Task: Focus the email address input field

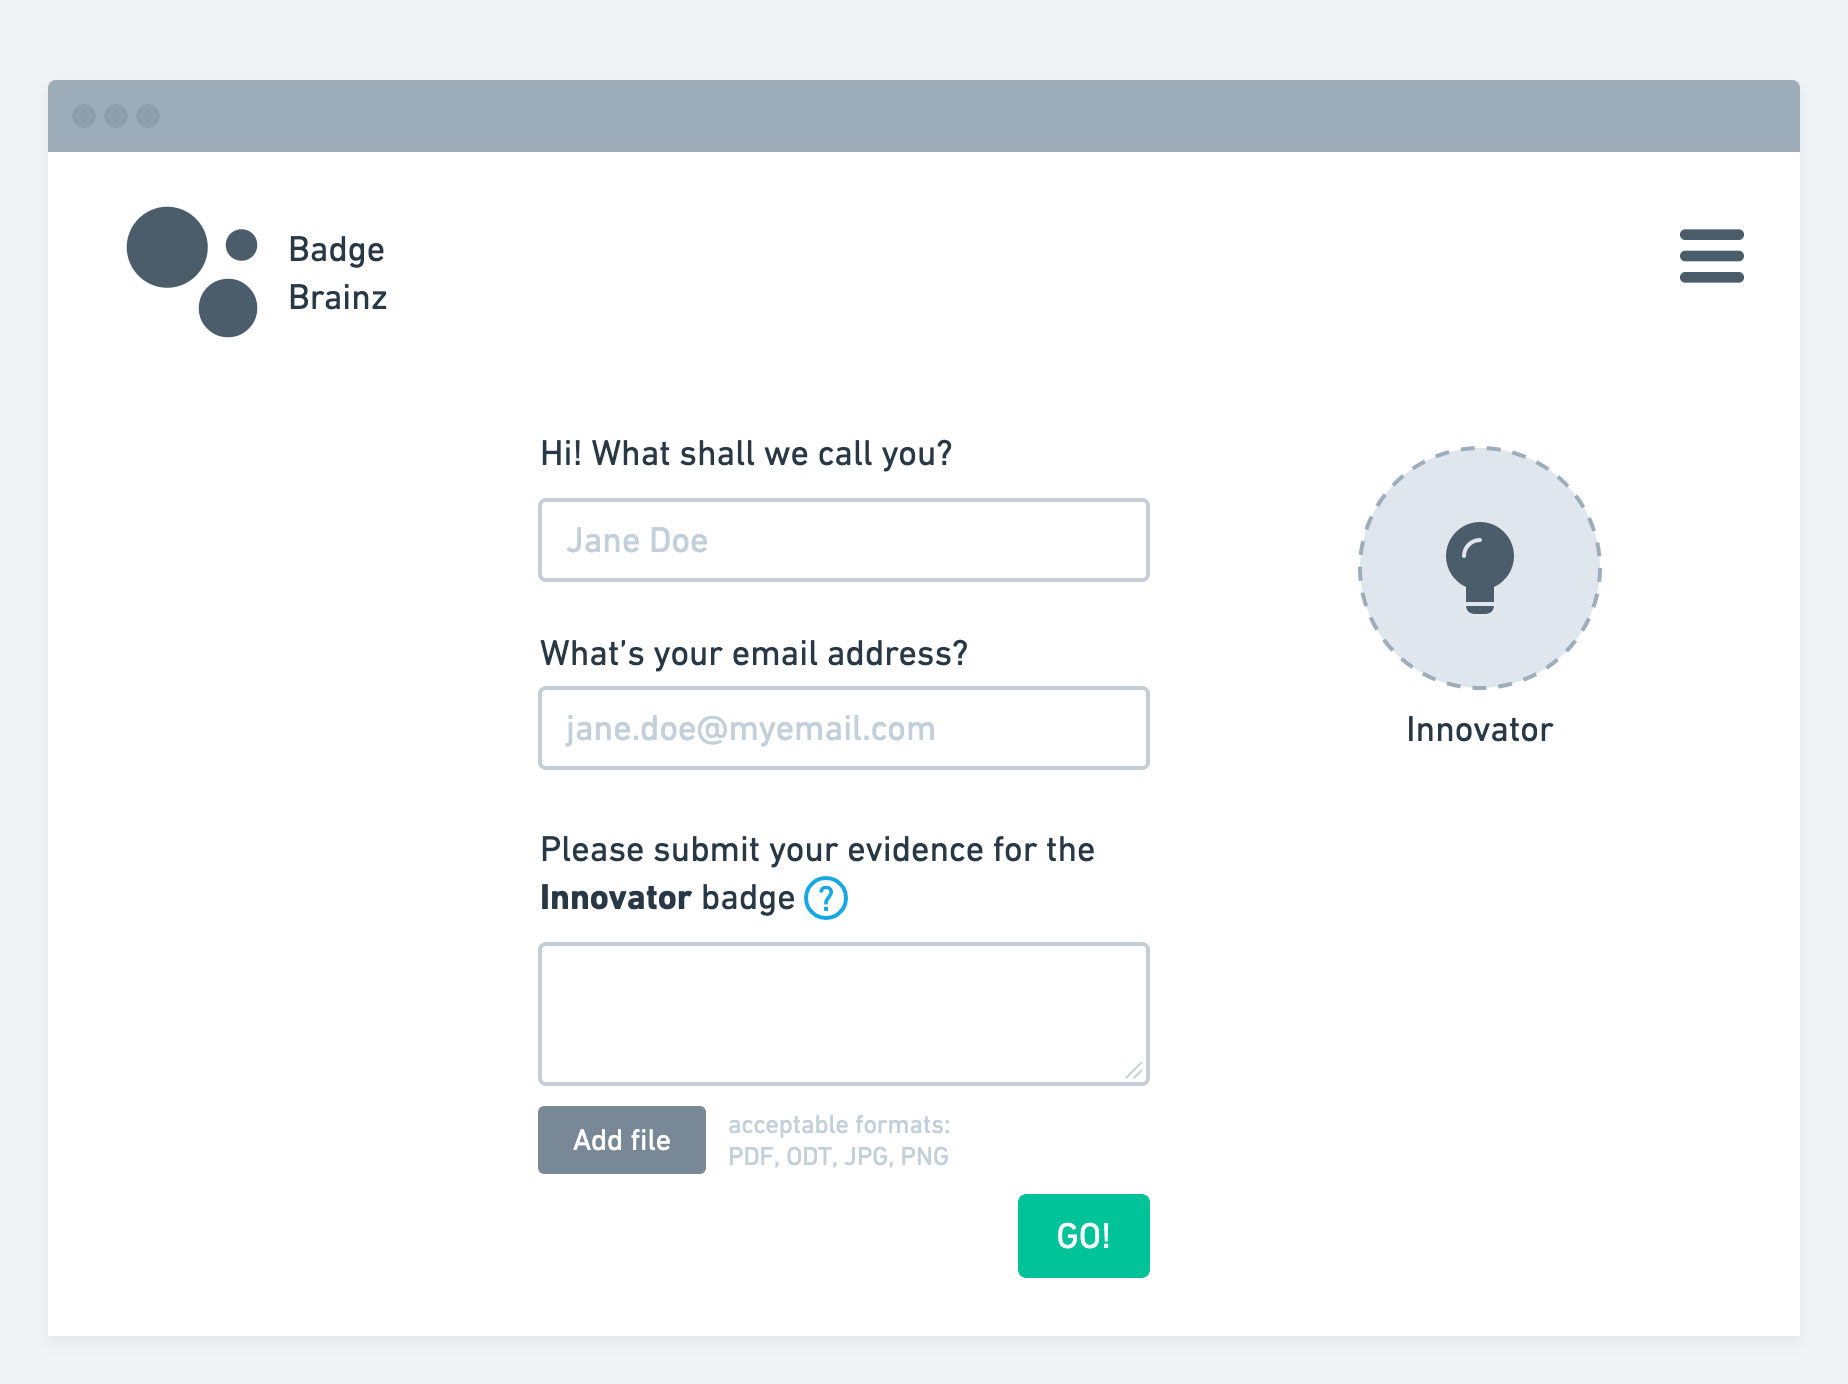Action: point(843,728)
